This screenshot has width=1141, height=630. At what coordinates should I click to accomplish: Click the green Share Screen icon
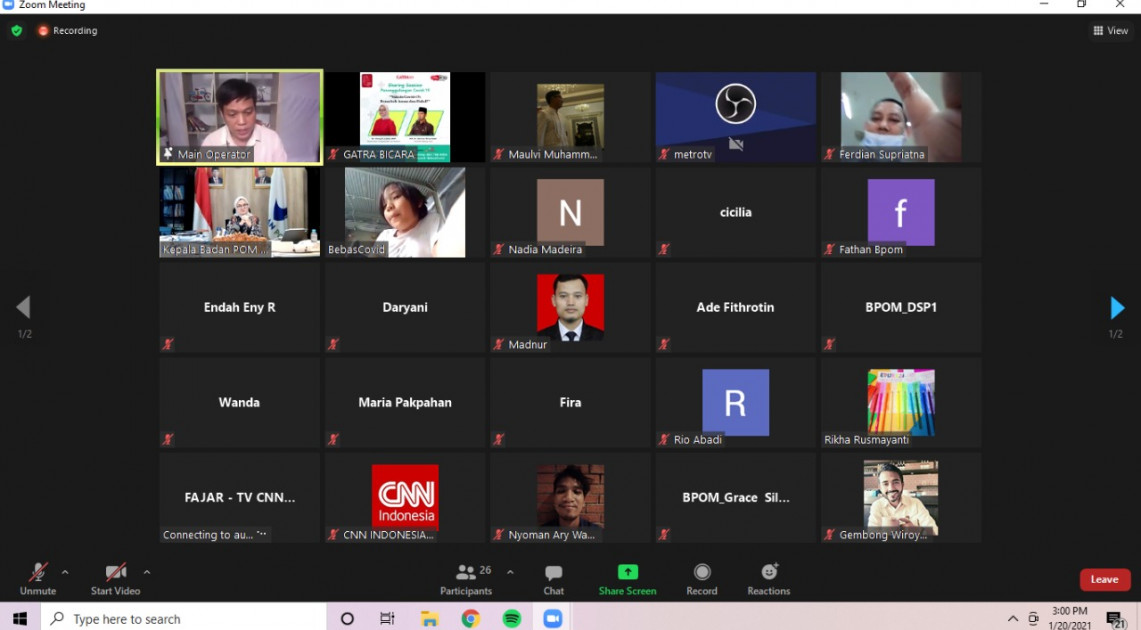click(627, 573)
